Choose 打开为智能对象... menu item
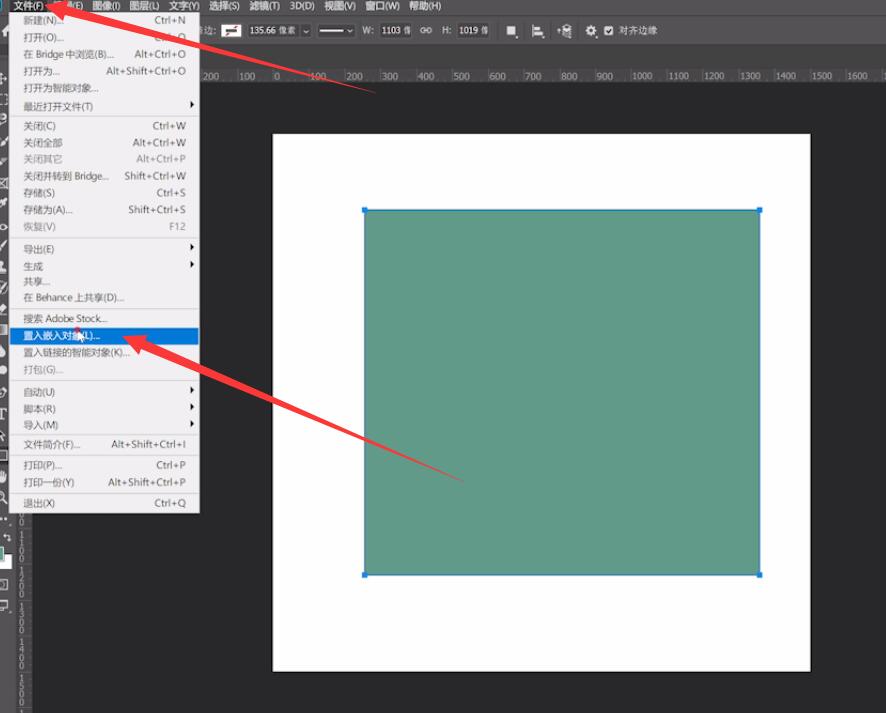Image resolution: width=886 pixels, height=713 pixels. (105, 88)
